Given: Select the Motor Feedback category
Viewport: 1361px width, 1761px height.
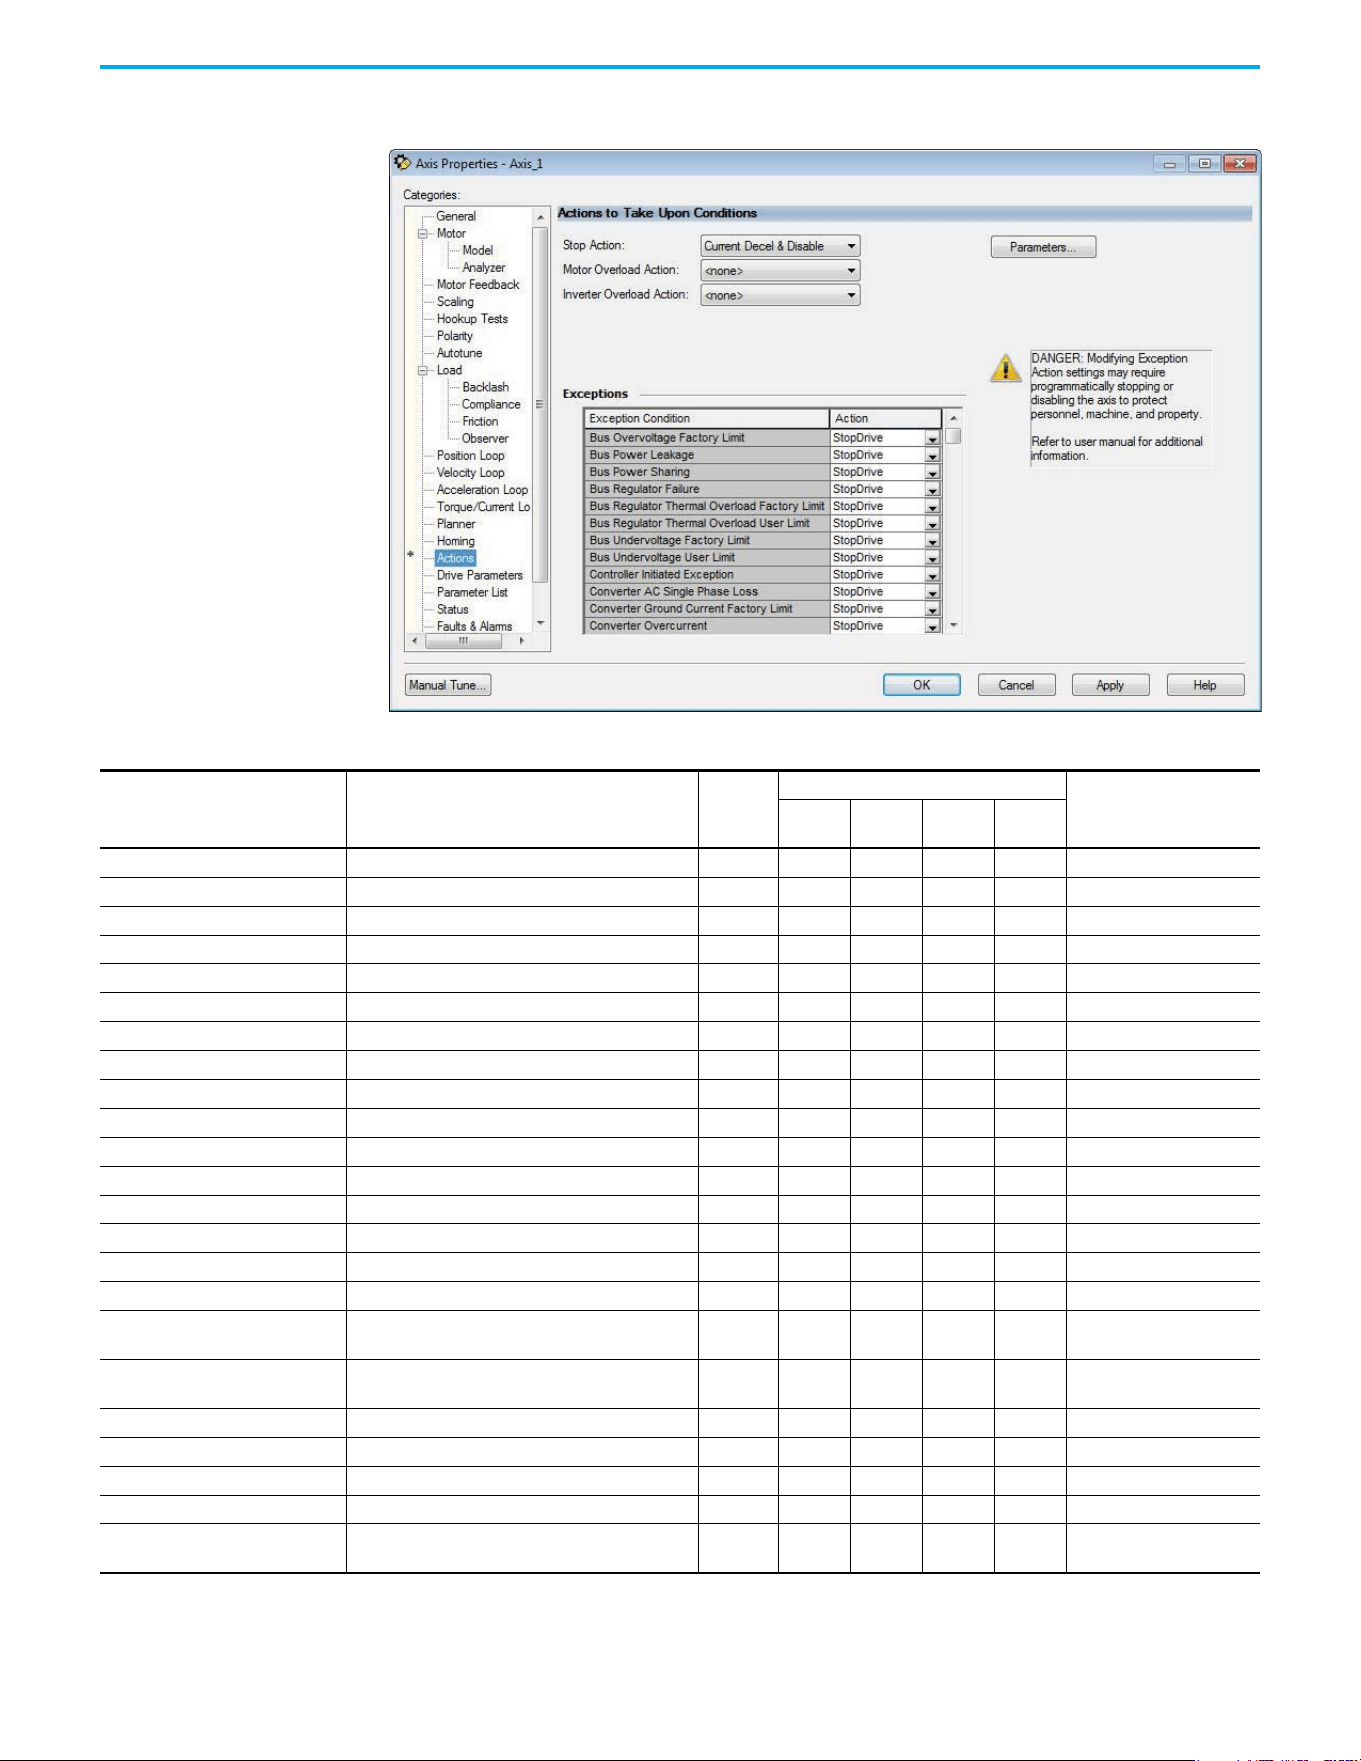Looking at the screenshot, I should pyautogui.click(x=478, y=285).
